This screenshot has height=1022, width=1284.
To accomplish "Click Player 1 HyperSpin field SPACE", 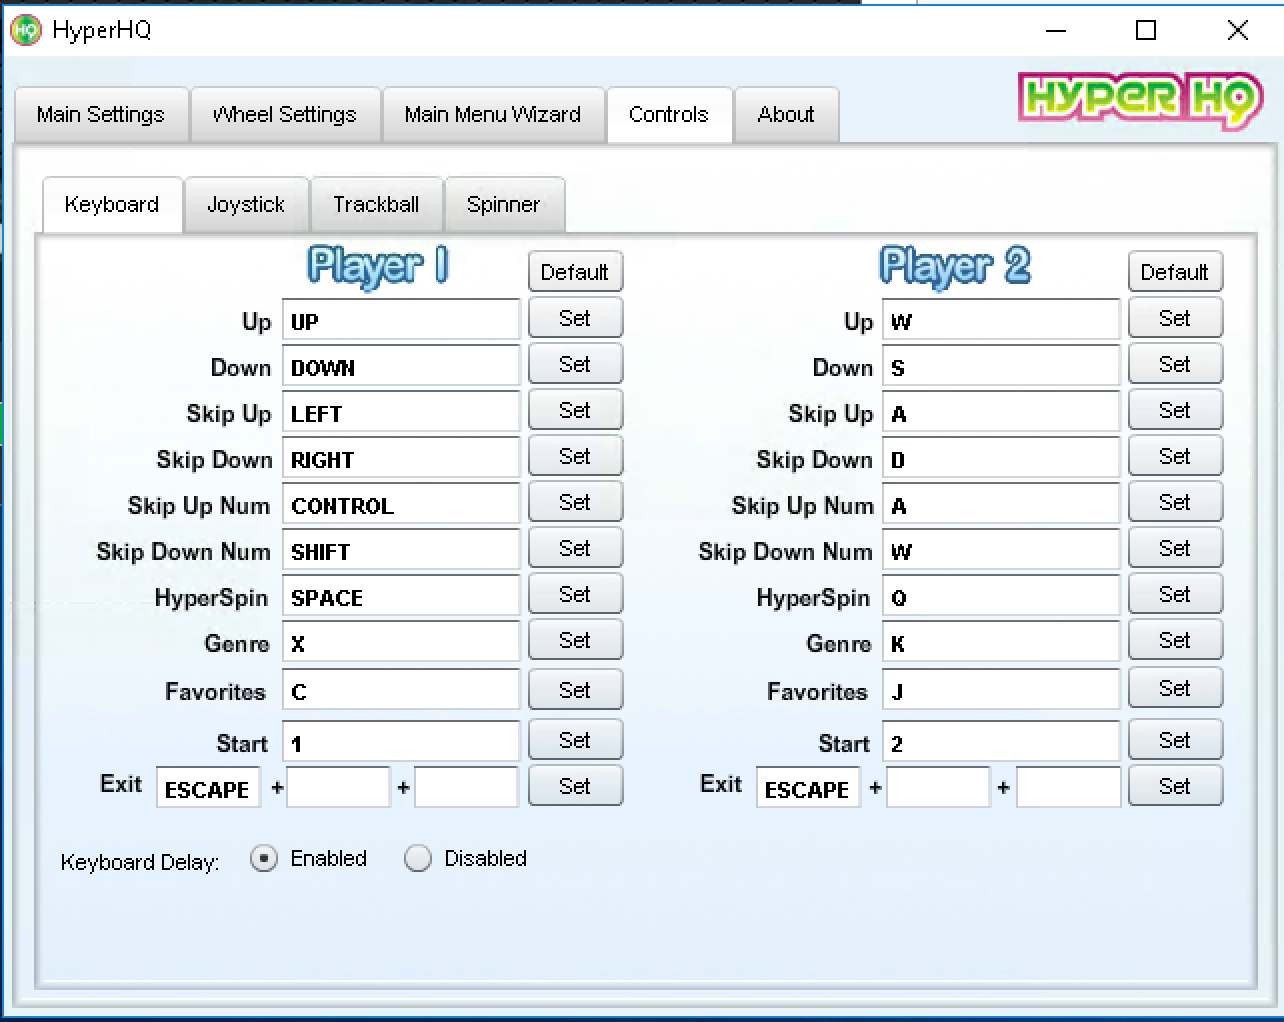I will point(401,596).
